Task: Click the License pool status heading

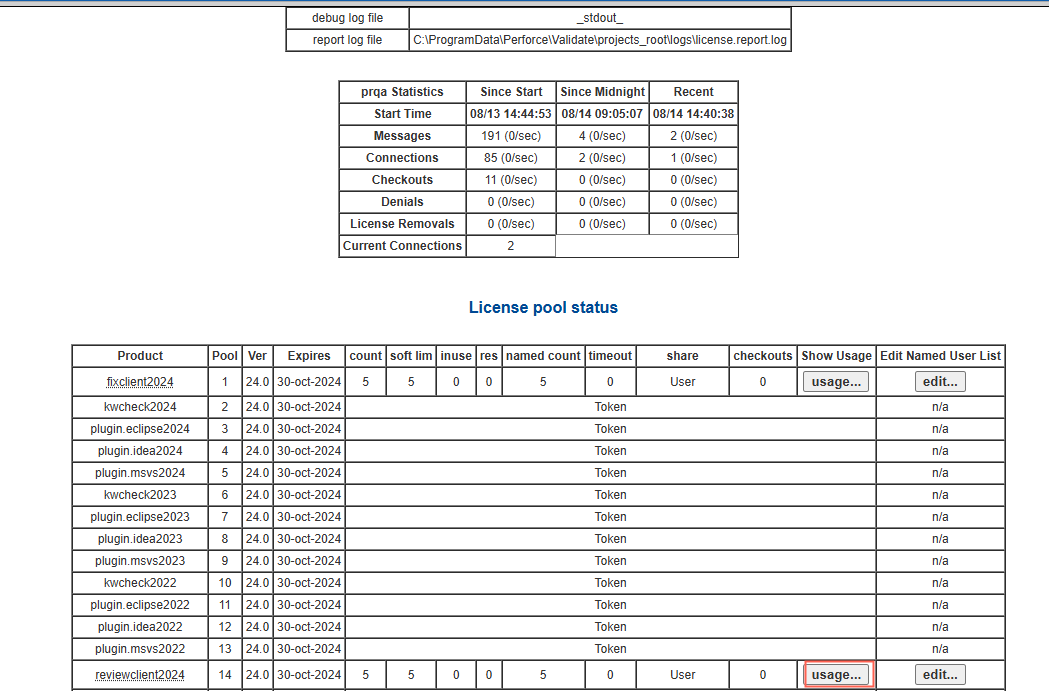Action: (x=543, y=308)
